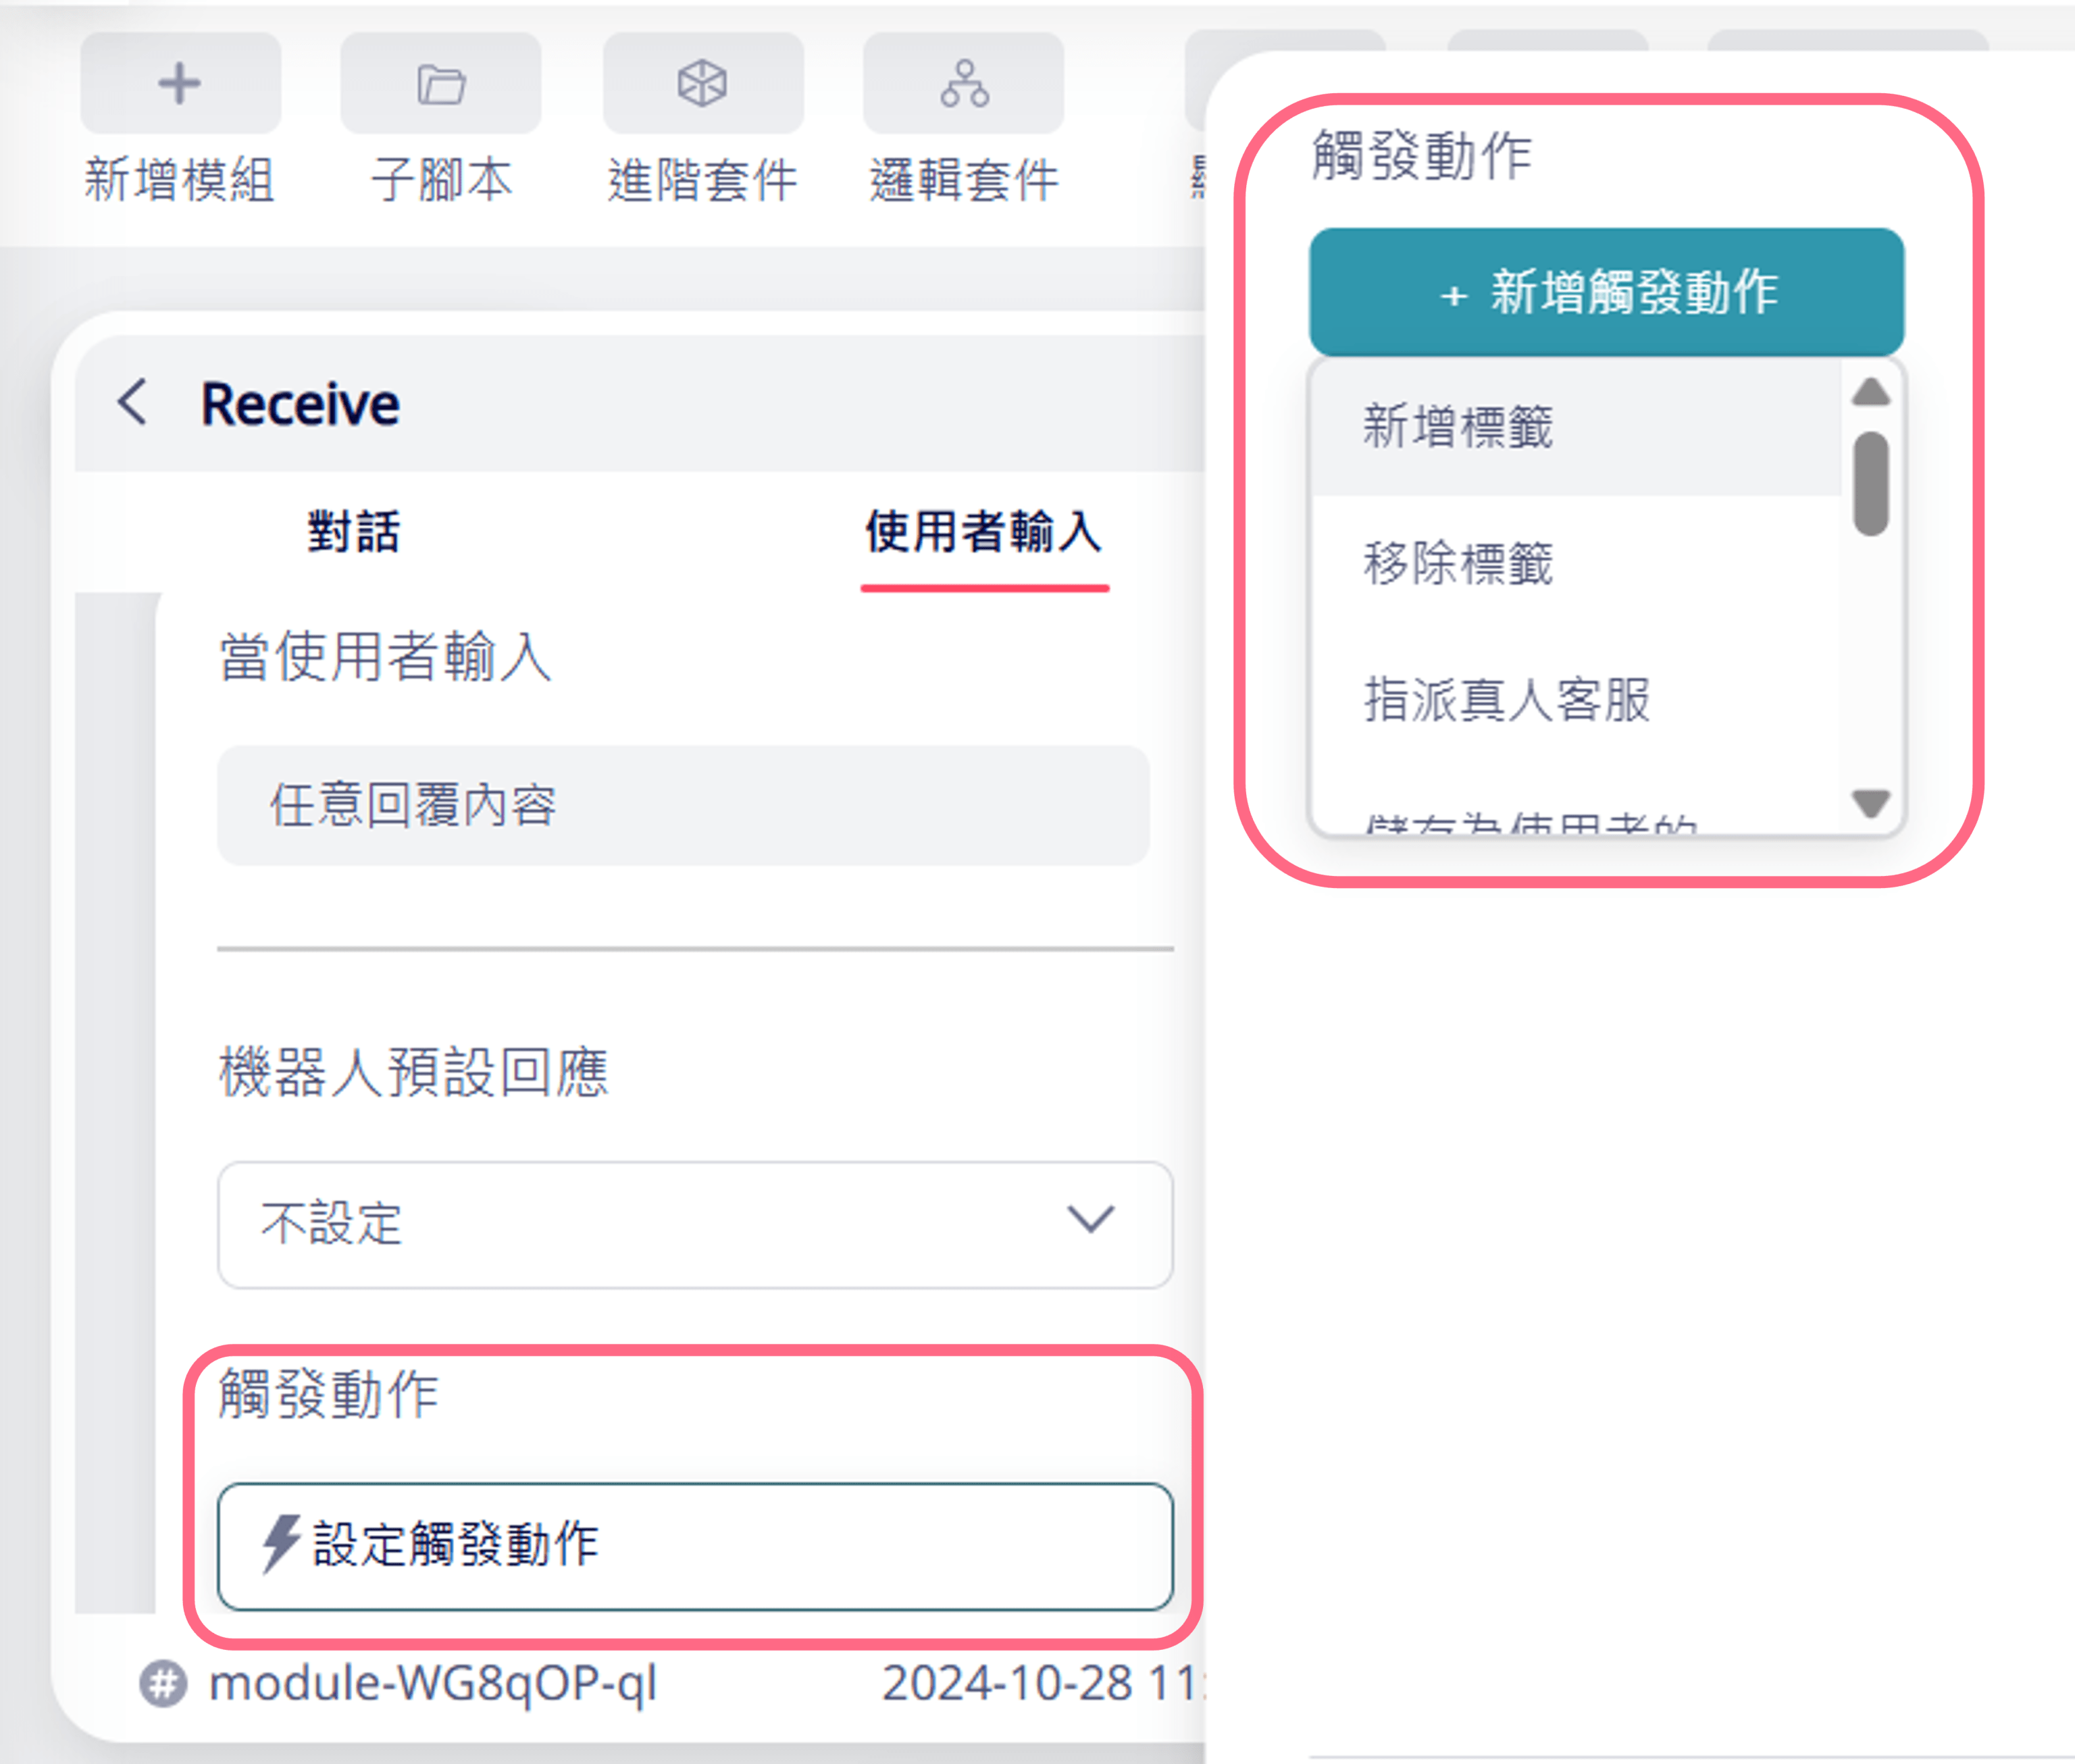
Task: Choose 新增標籤 from the action list
Action: pyautogui.click(x=1577, y=427)
